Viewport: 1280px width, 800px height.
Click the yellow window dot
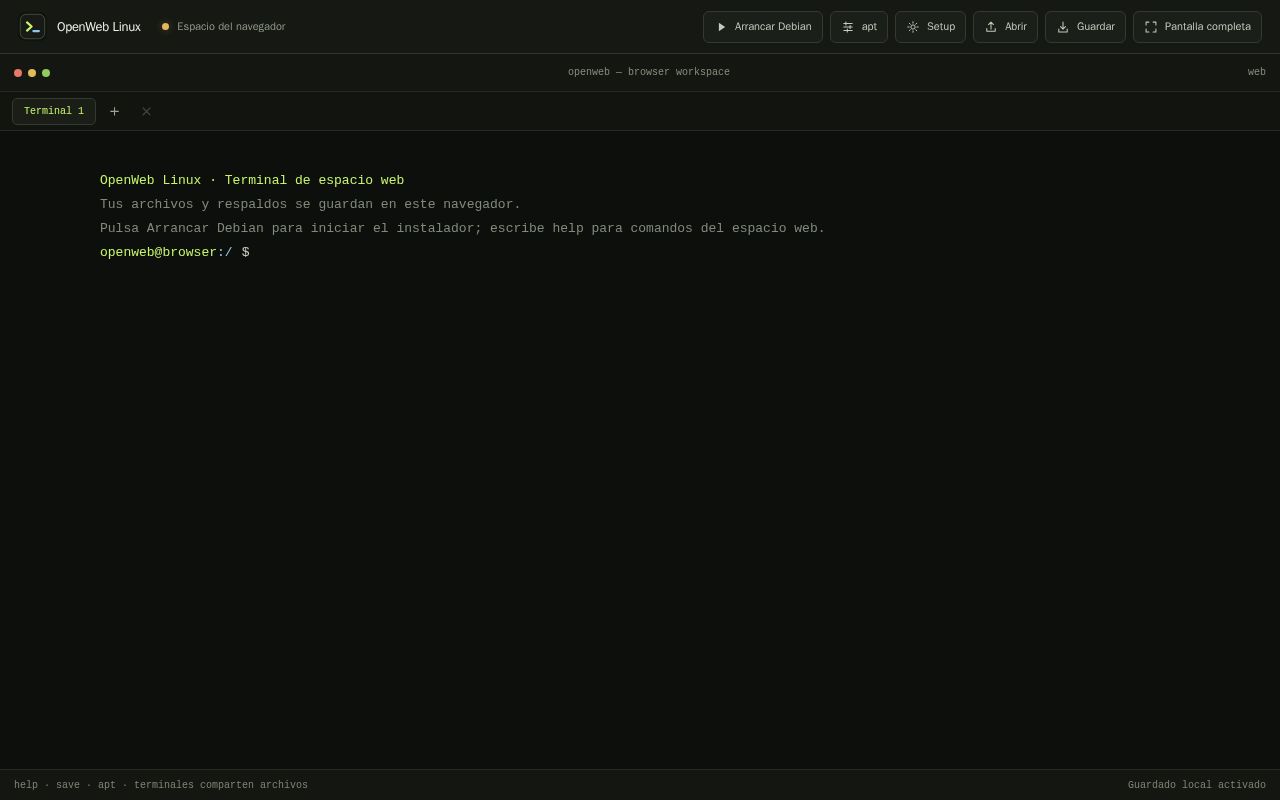point(32,73)
